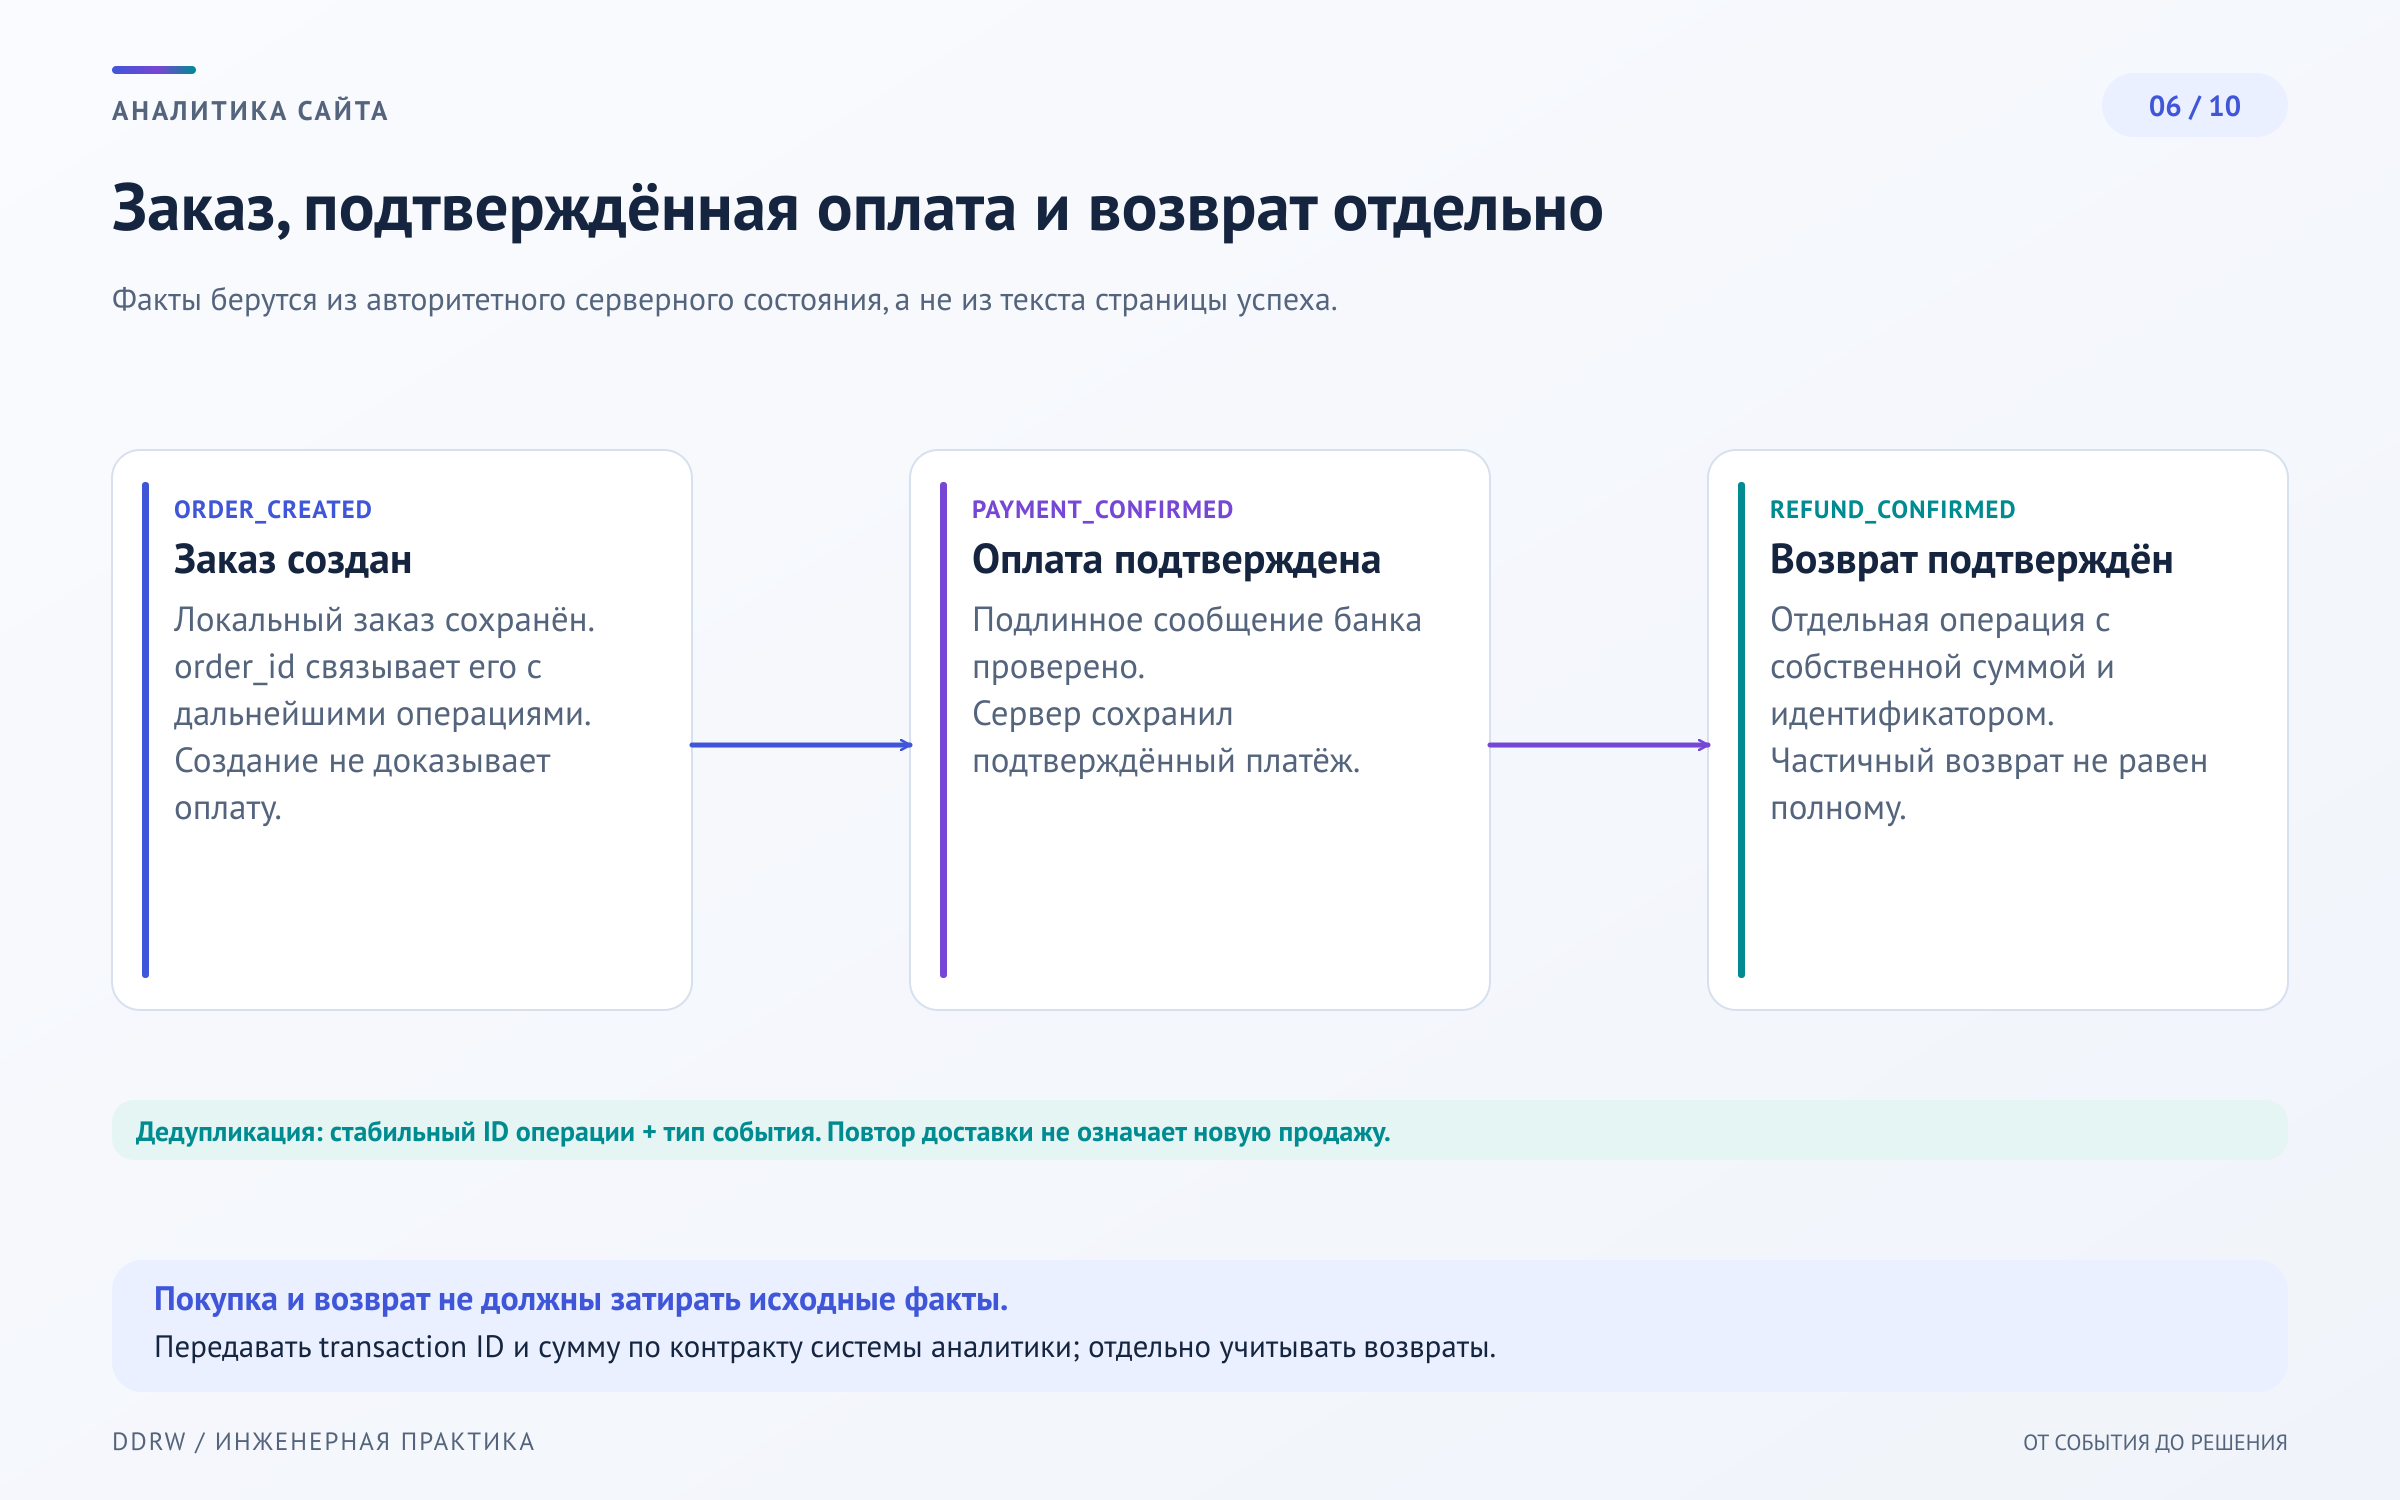The height and width of the screenshot is (1500, 2400).
Task: Click the REFUND_CONFIRMED event label
Action: pyautogui.click(x=1892, y=510)
